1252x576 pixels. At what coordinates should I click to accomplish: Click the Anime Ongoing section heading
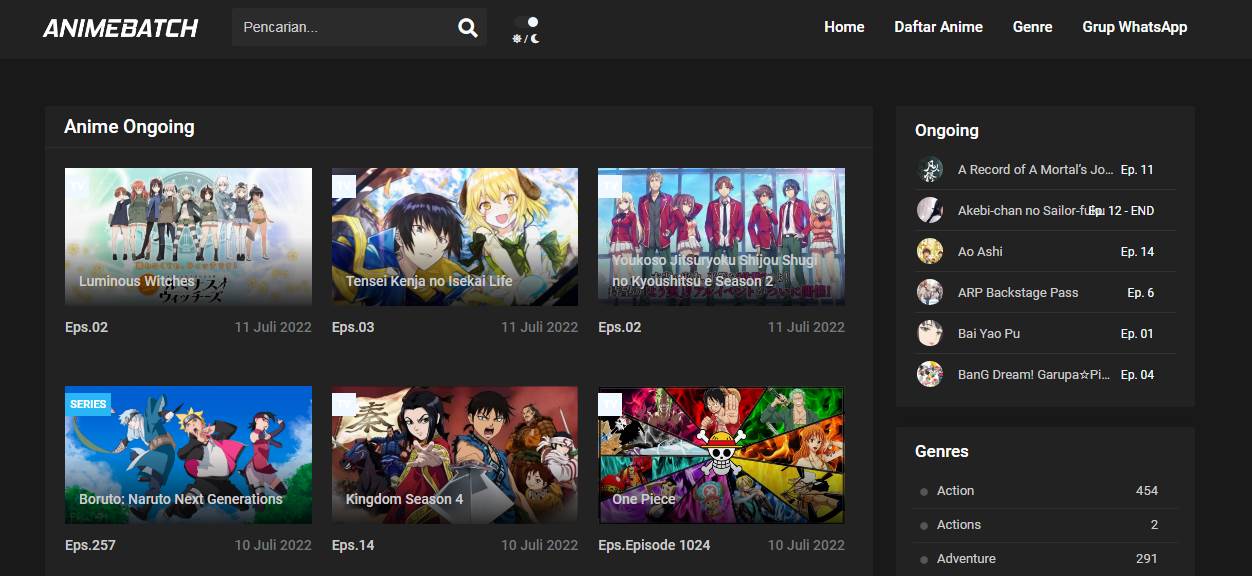[129, 126]
